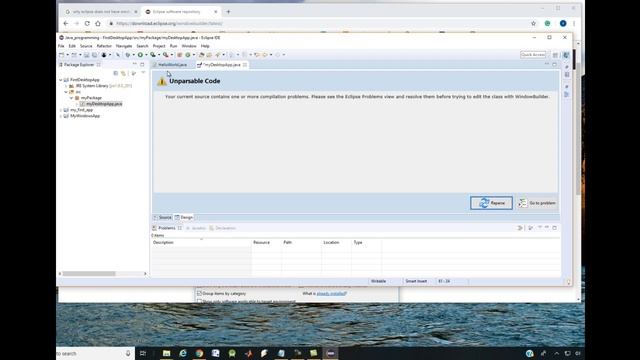Open the New icon dropdown arrow
The width and height of the screenshot is (640, 360).
[x=67, y=55]
